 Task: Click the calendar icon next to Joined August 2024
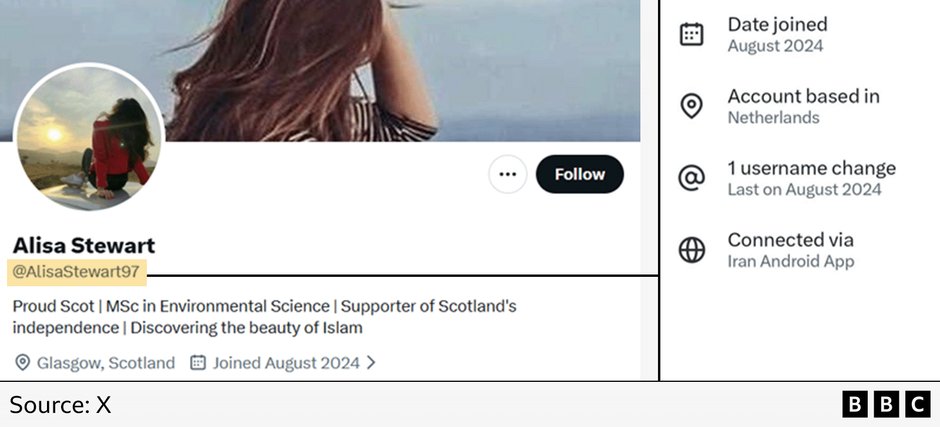point(198,363)
